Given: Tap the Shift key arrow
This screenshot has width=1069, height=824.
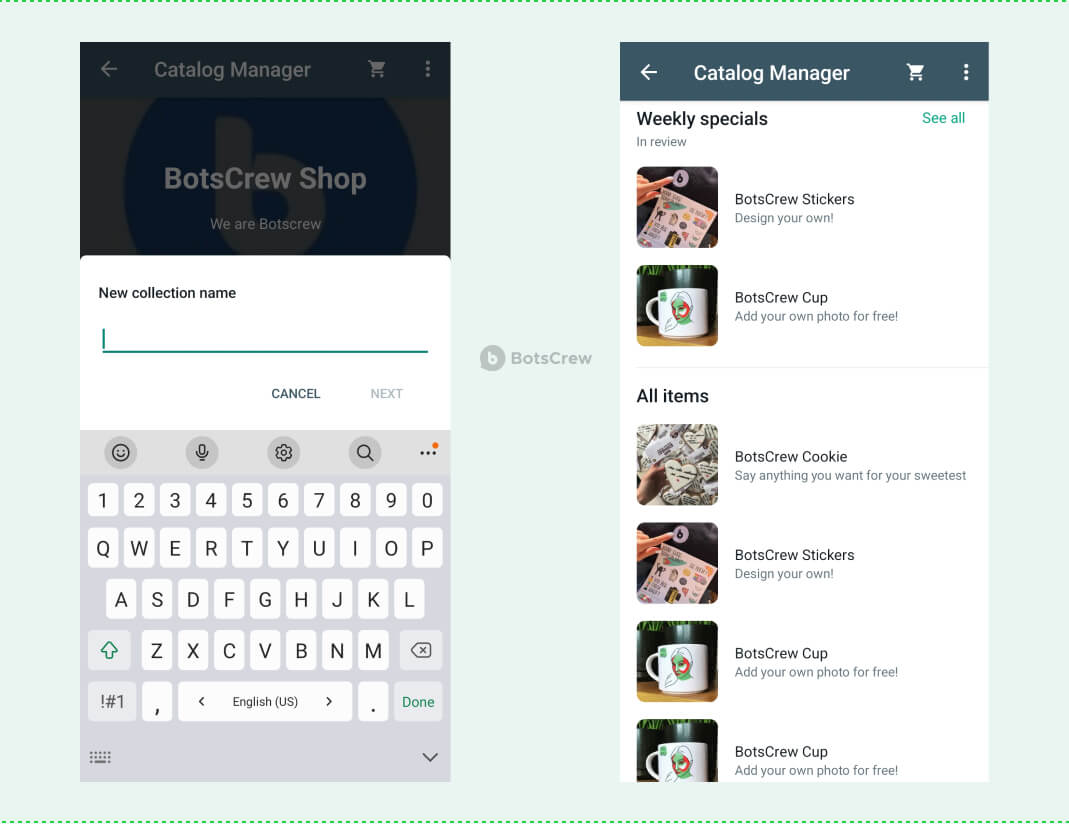Looking at the screenshot, I should coord(109,651).
